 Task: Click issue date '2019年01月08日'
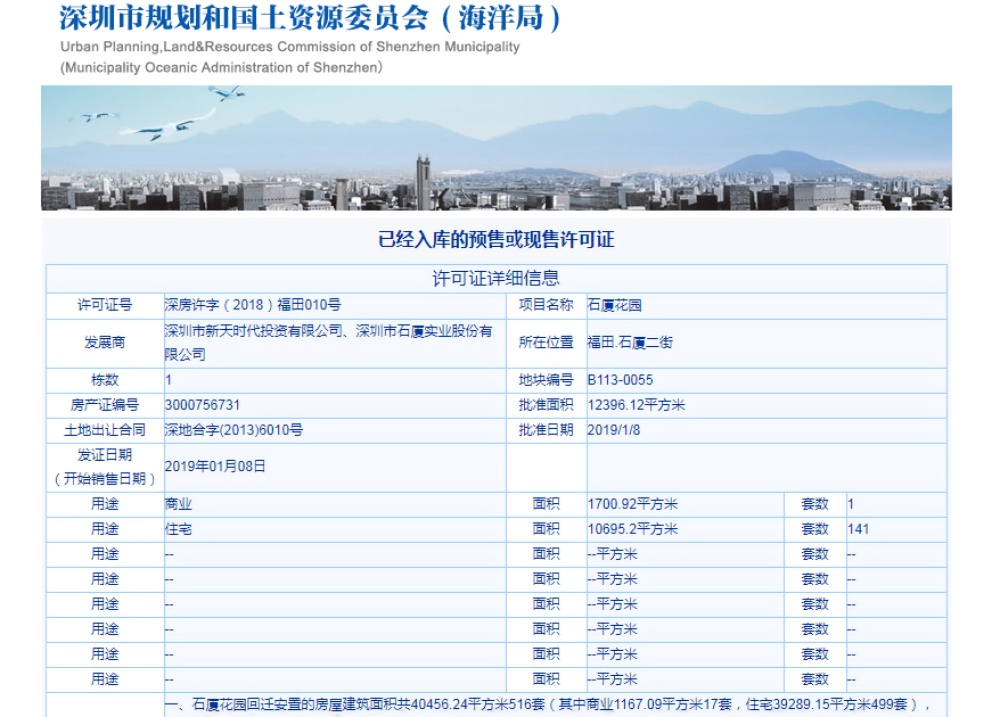[x=215, y=466]
